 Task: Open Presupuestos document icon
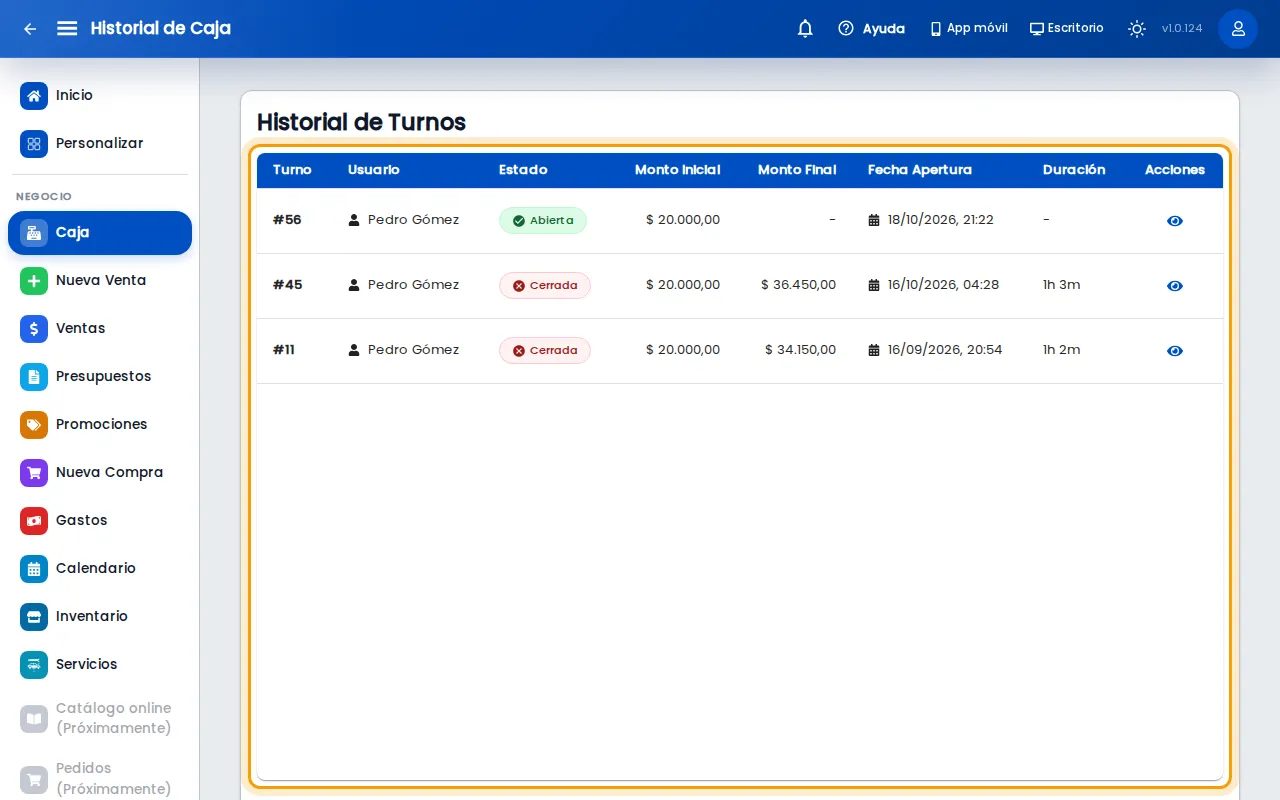(34, 377)
